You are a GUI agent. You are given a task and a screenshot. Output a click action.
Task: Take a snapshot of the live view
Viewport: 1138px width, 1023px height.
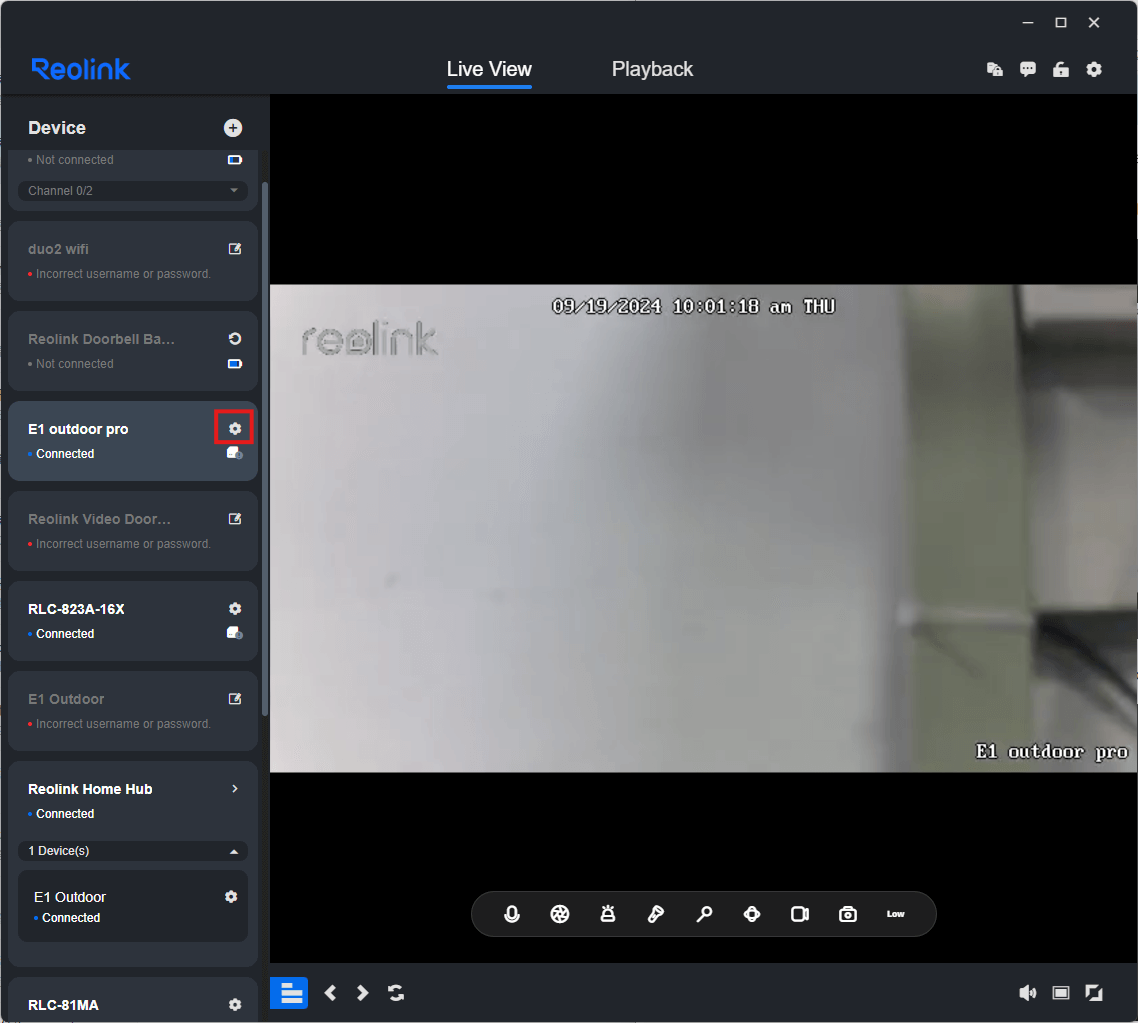tap(848, 914)
